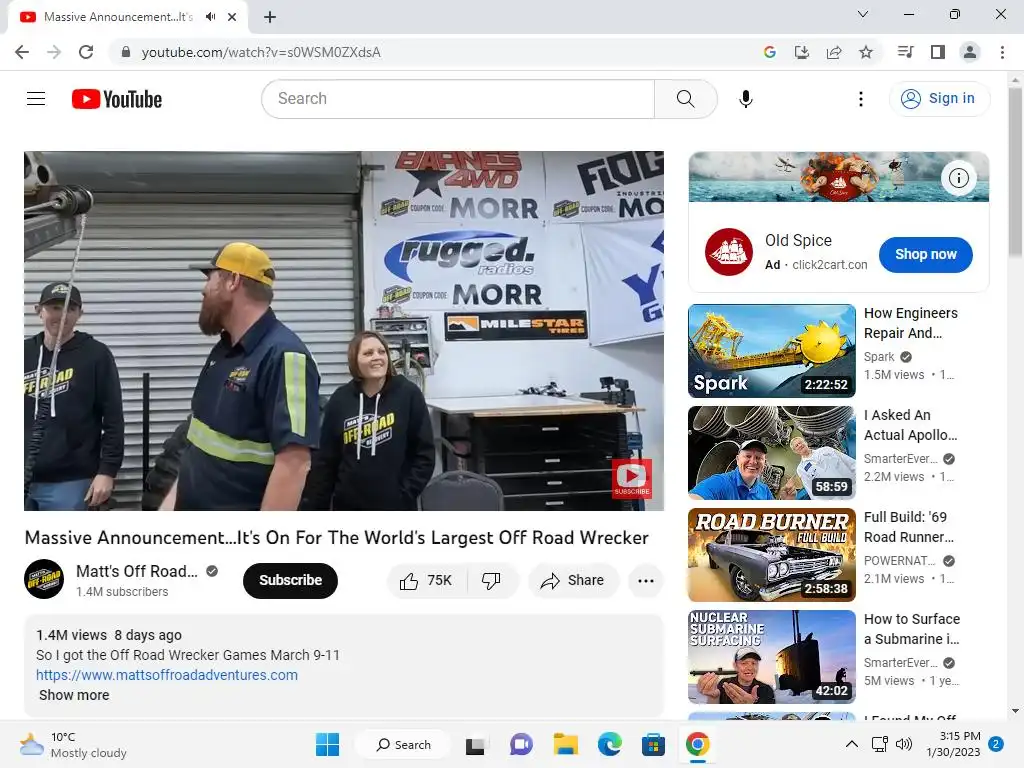The height and width of the screenshot is (768, 1024).
Task: Open Matt's Off Road channel avatar
Action: pos(44,579)
